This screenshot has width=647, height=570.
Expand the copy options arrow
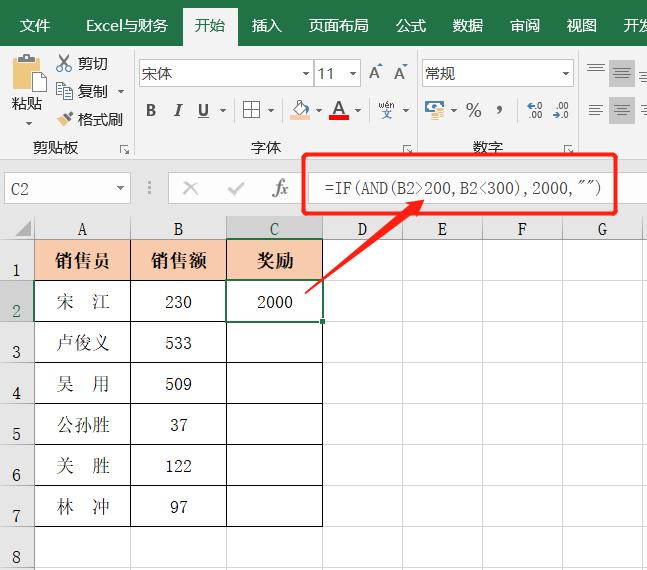[121, 91]
